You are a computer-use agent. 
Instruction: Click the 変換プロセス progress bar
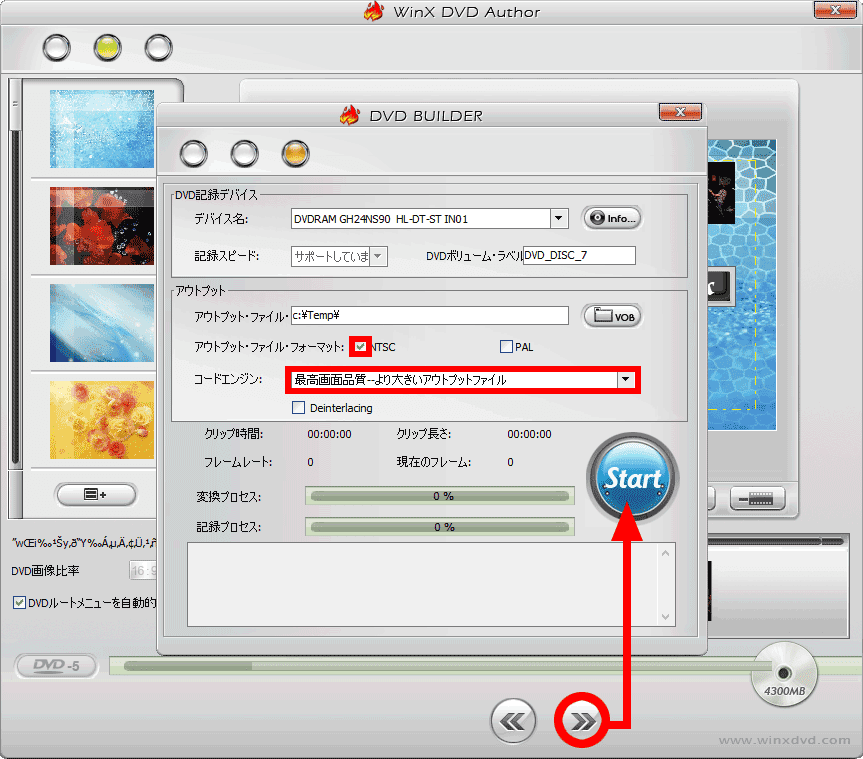click(x=440, y=496)
